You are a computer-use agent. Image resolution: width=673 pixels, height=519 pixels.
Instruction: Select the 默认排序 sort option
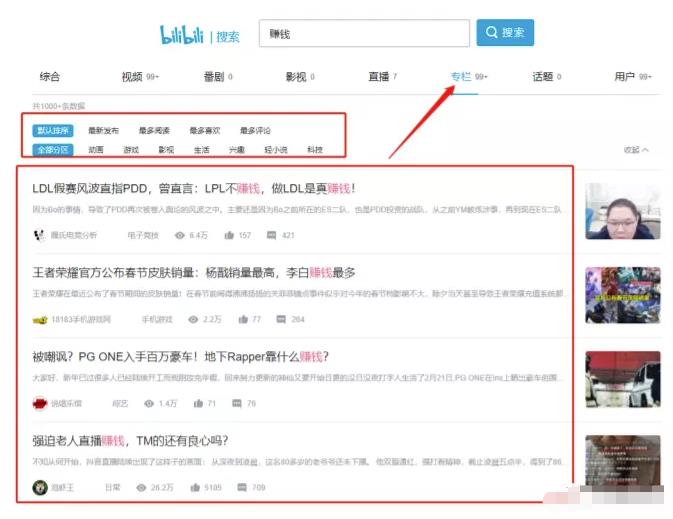click(53, 131)
